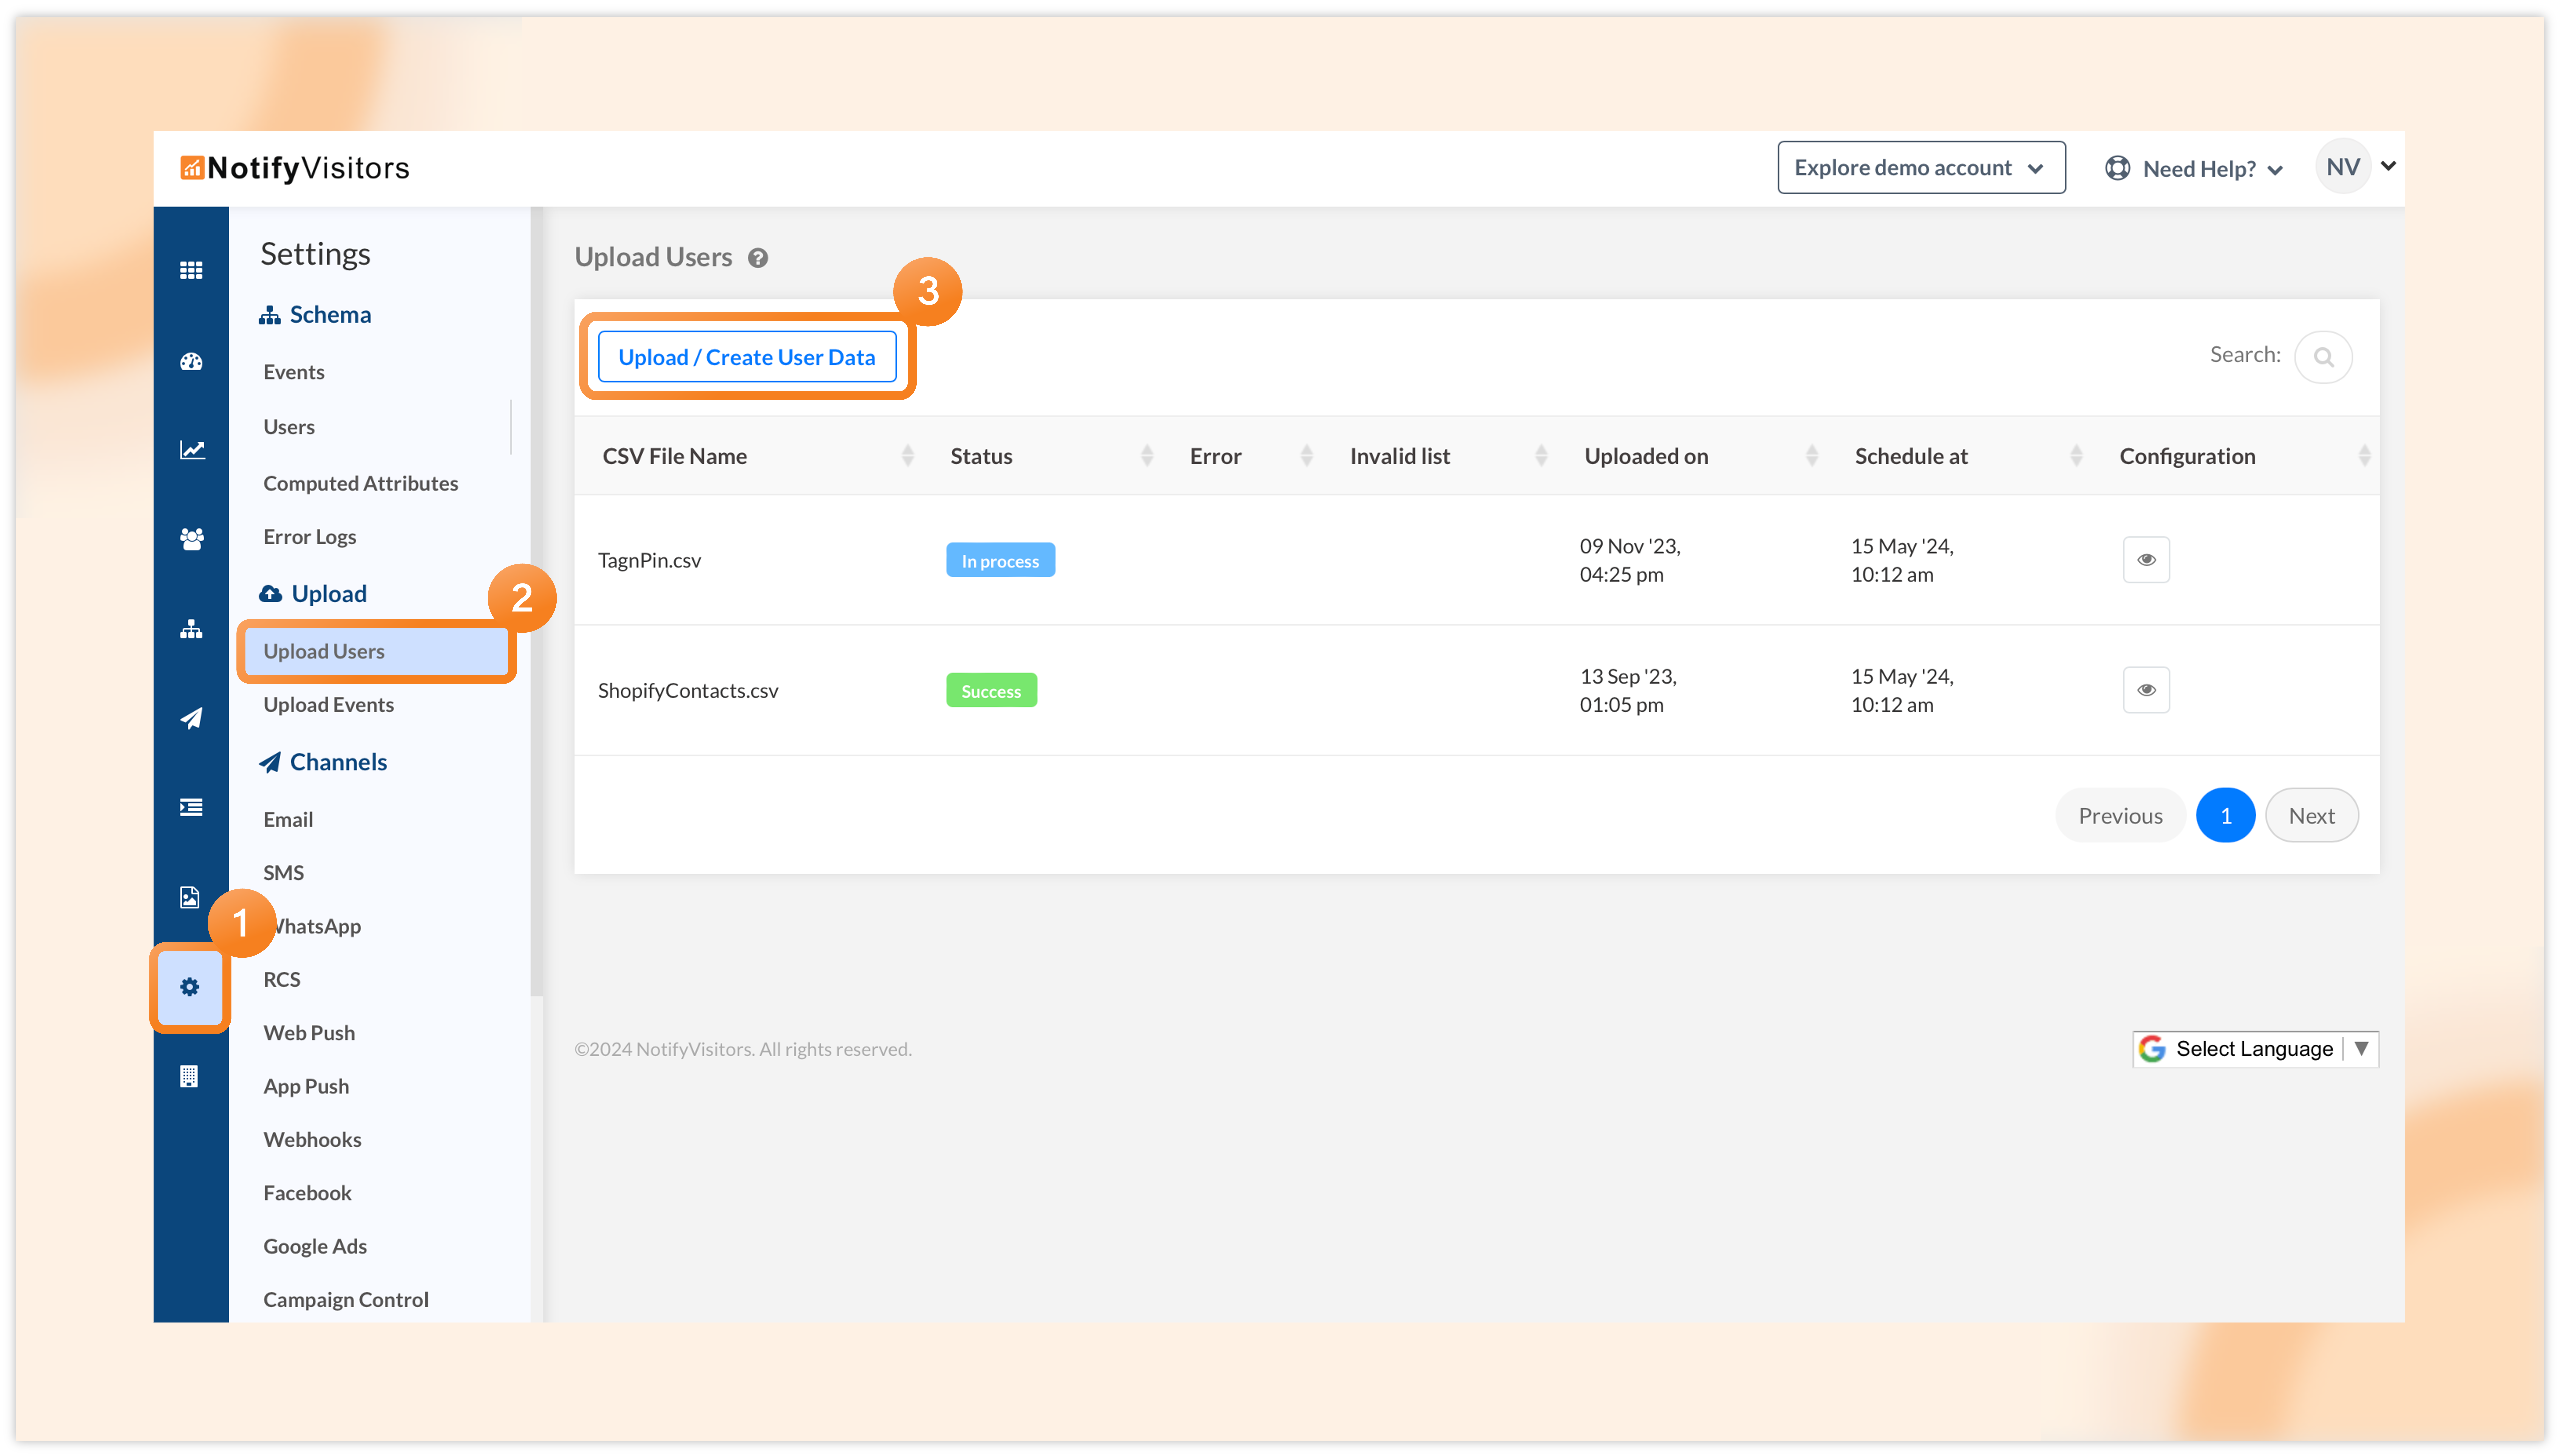Toggle visibility for ShopifyContacts.csv configuration
The width and height of the screenshot is (2560, 1456).
tap(2147, 687)
